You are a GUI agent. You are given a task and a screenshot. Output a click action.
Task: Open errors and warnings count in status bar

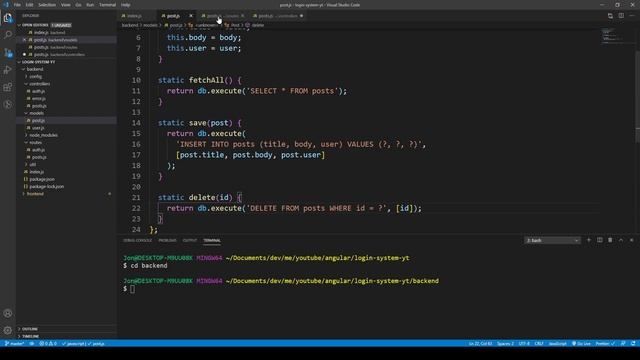pyautogui.click(x=48, y=344)
